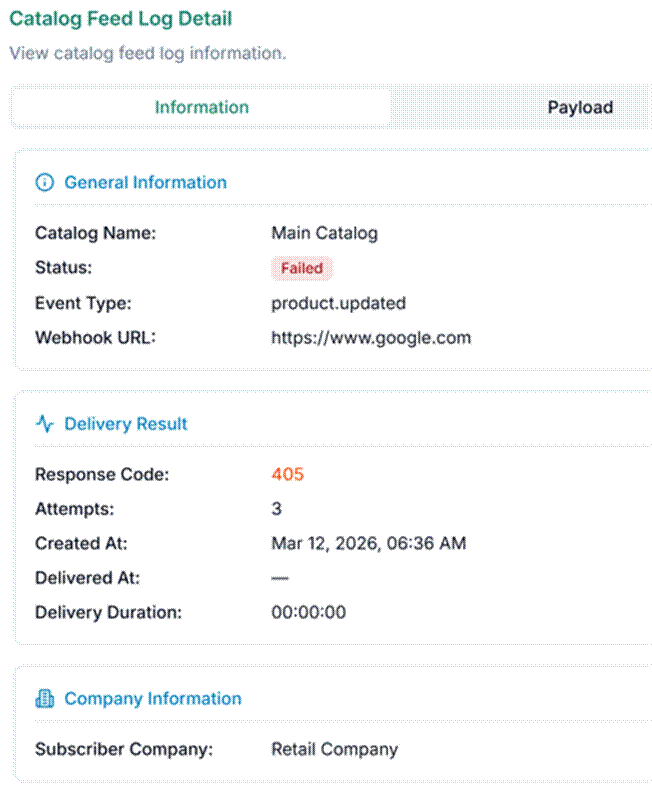Click the Delivered At: label

coord(88,578)
